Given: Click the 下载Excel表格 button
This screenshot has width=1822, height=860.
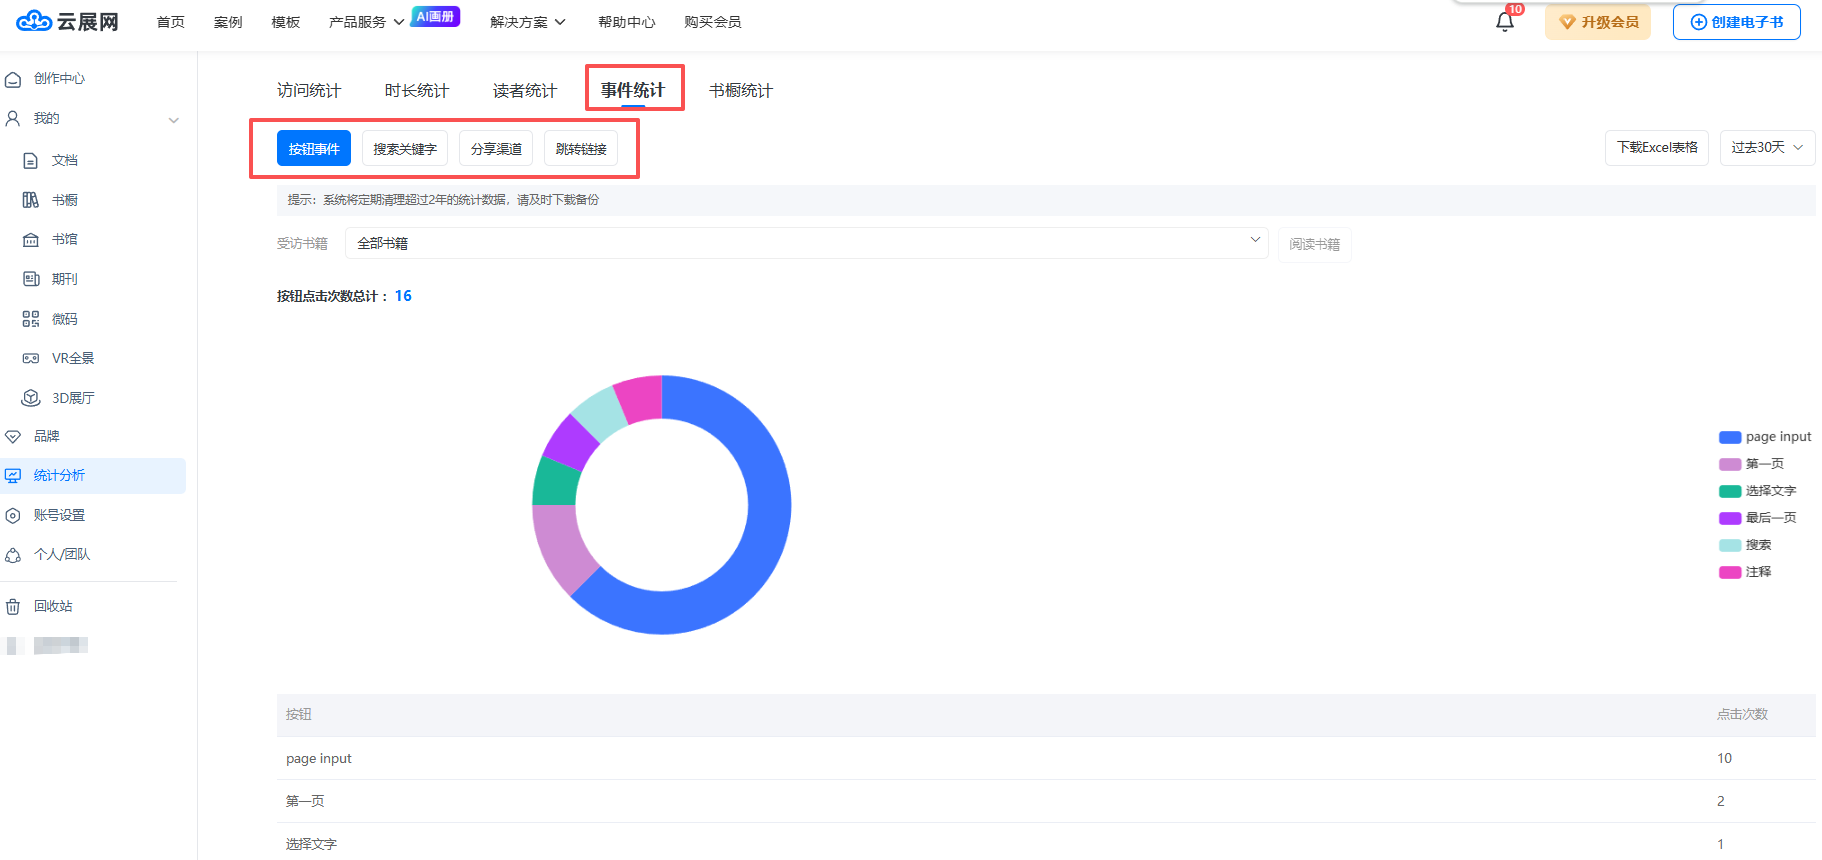Looking at the screenshot, I should click(1656, 148).
